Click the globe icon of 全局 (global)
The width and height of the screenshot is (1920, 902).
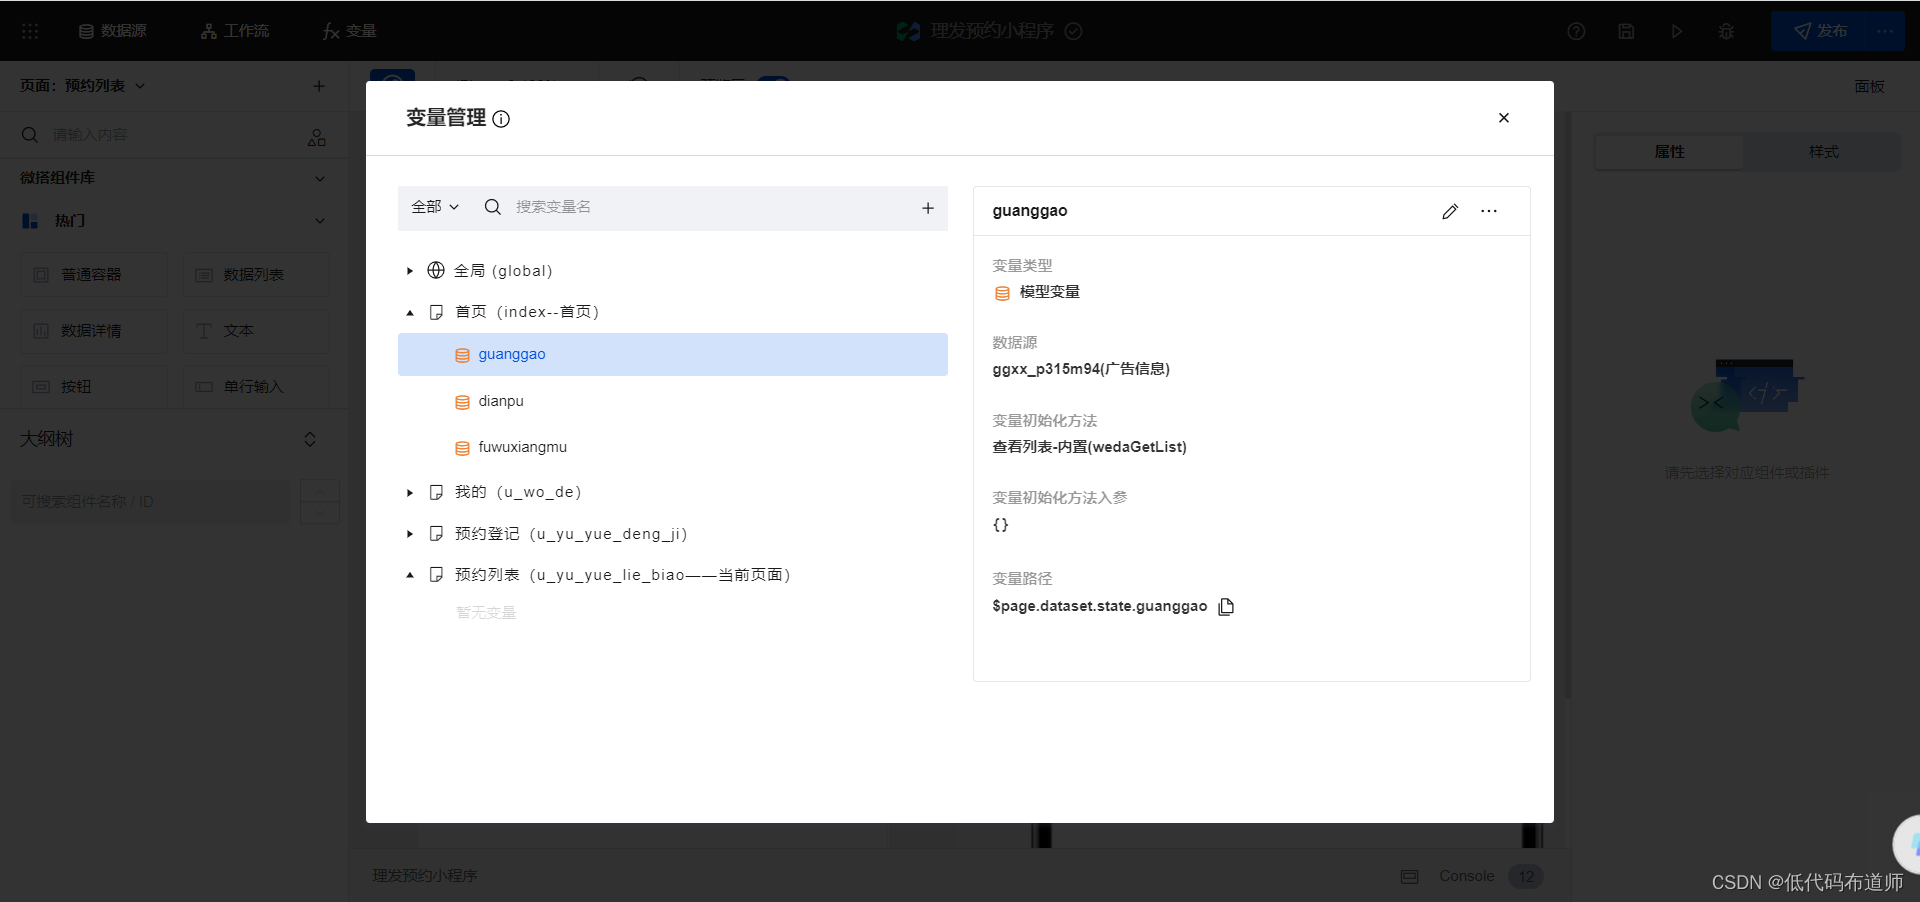436,270
